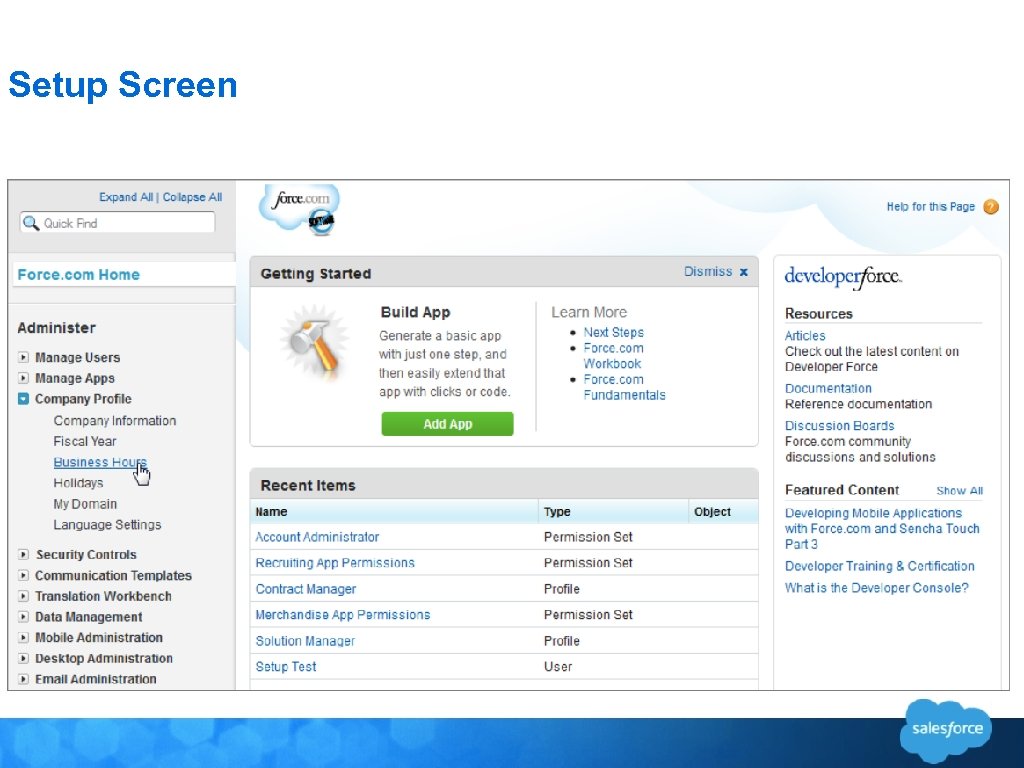Image resolution: width=1024 pixels, height=768 pixels.
Task: Open What is the Developer Console link
Action: point(876,588)
